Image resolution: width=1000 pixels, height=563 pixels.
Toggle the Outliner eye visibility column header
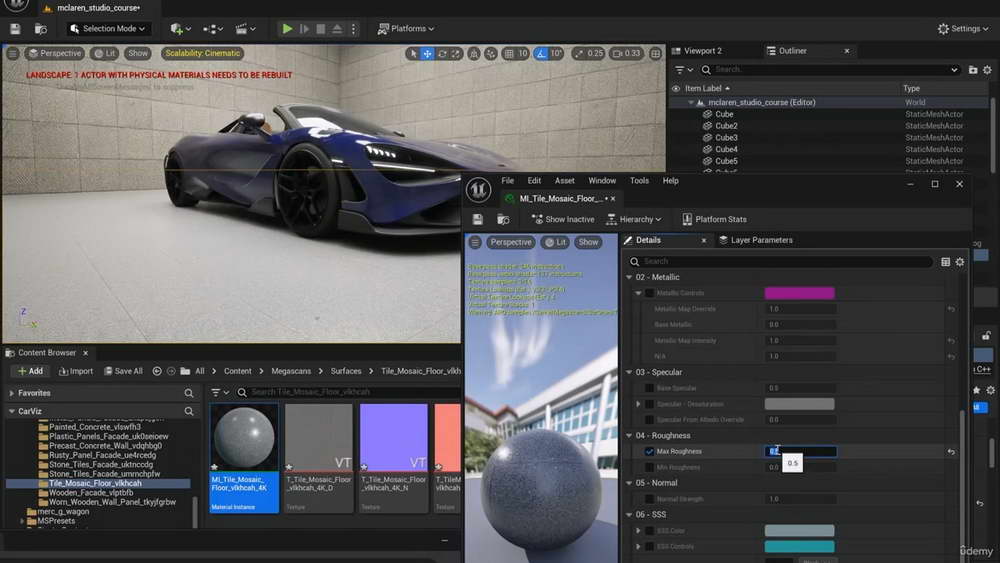(x=676, y=89)
